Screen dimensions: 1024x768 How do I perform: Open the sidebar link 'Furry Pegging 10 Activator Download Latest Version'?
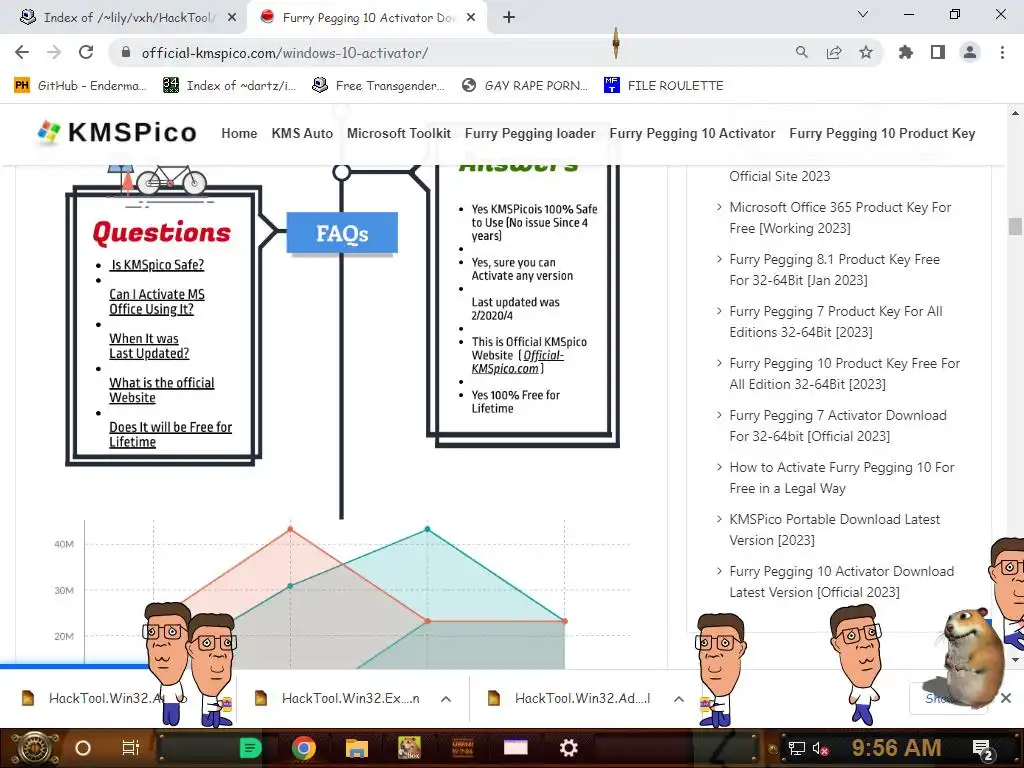point(841,582)
